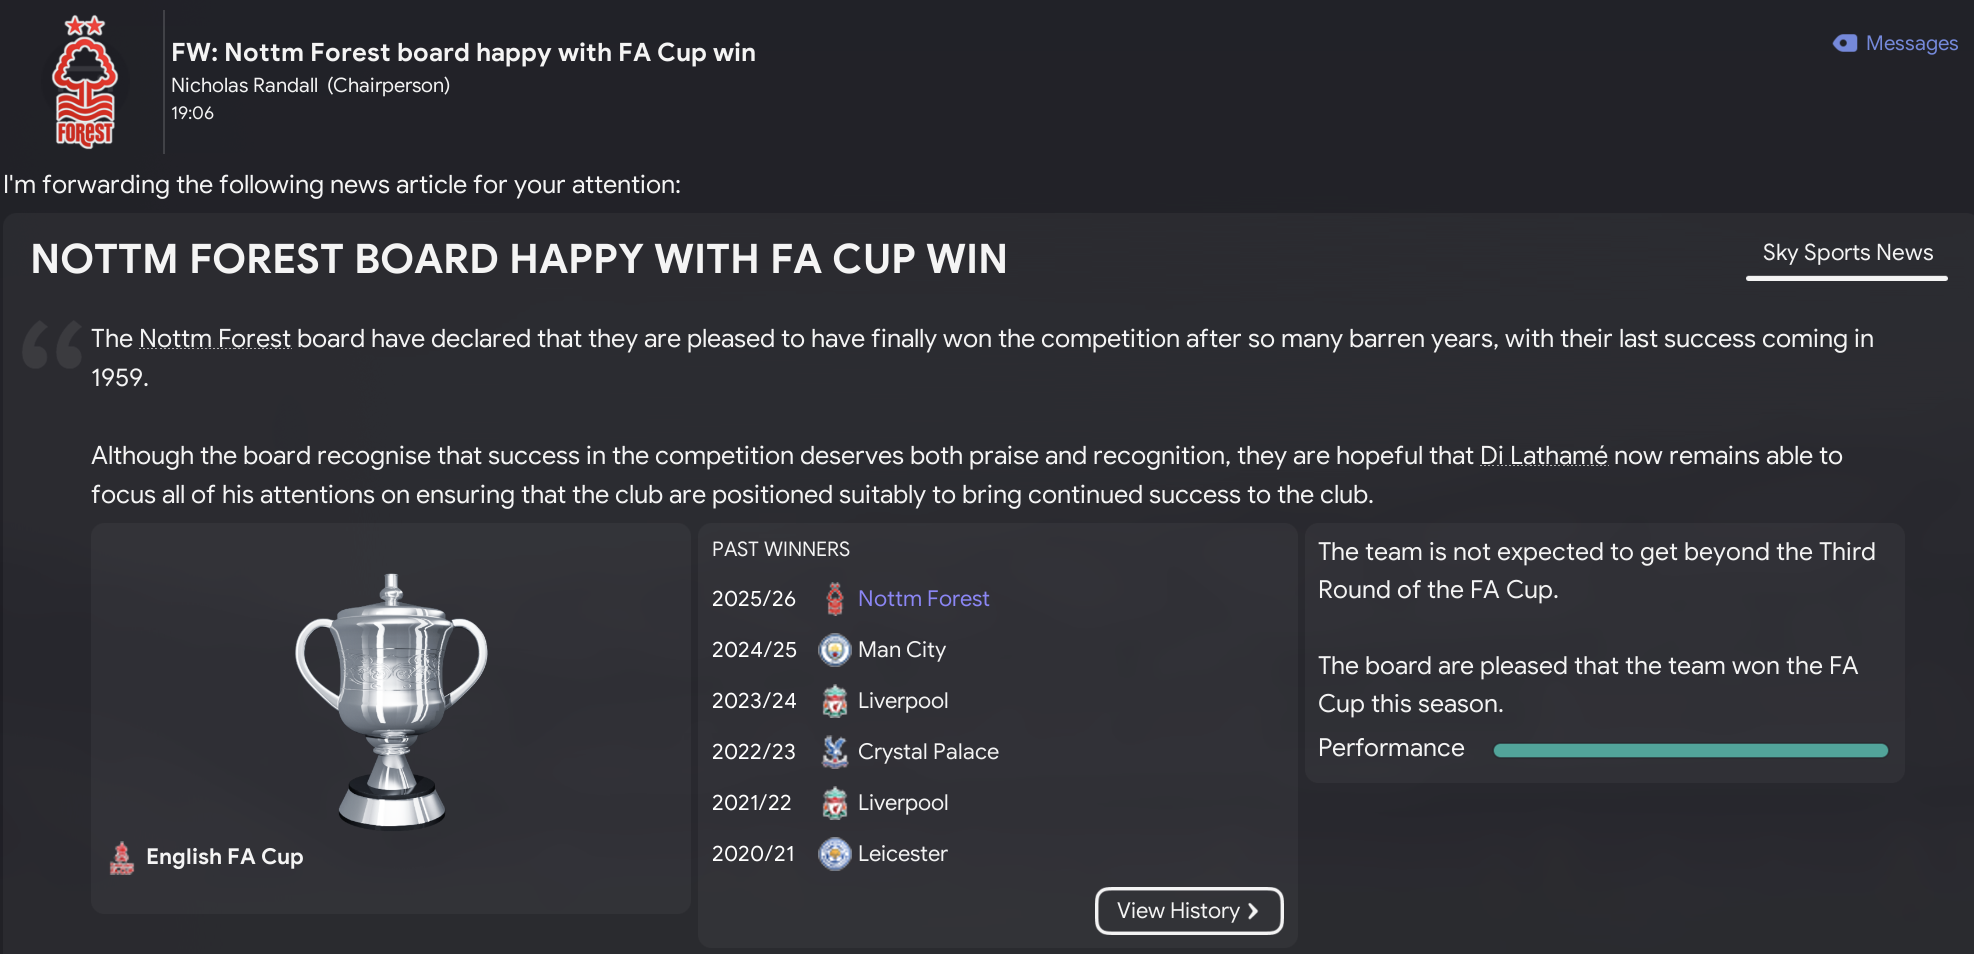Click Liverpool badge for 2021/22
Image resolution: width=1974 pixels, height=954 pixels.
[835, 803]
